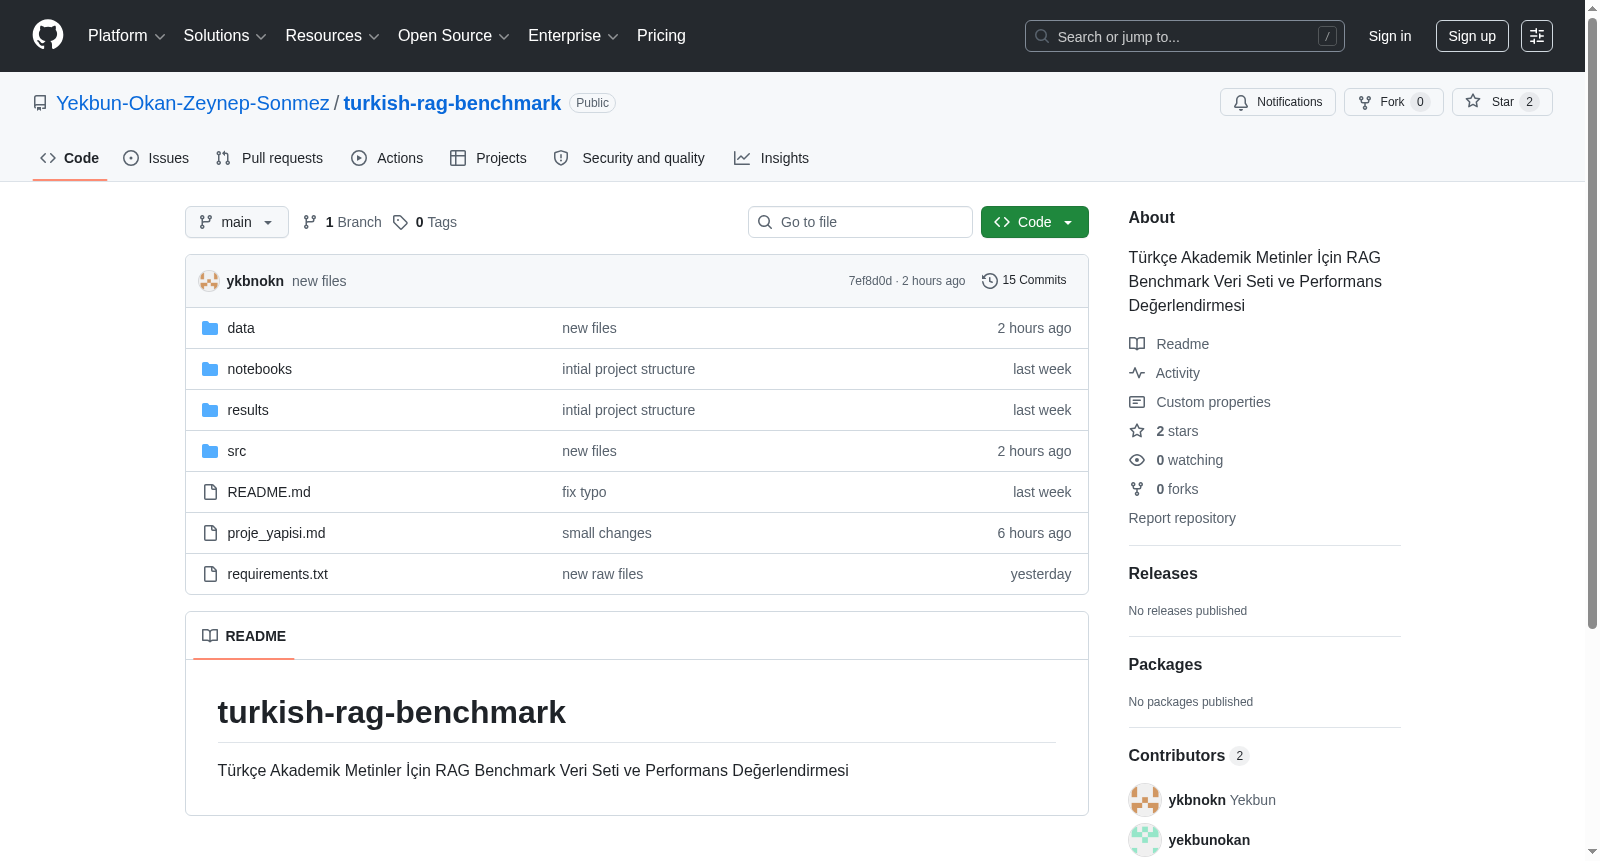
Task: Click the Report repository link
Action: [1182, 518]
